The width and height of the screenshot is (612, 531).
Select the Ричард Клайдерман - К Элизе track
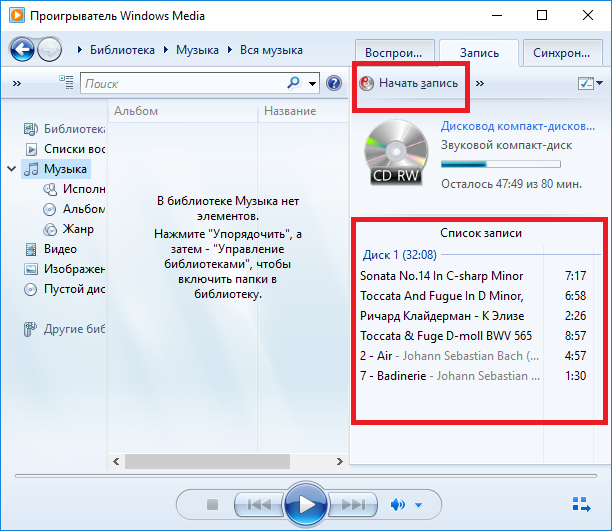click(x=473, y=315)
